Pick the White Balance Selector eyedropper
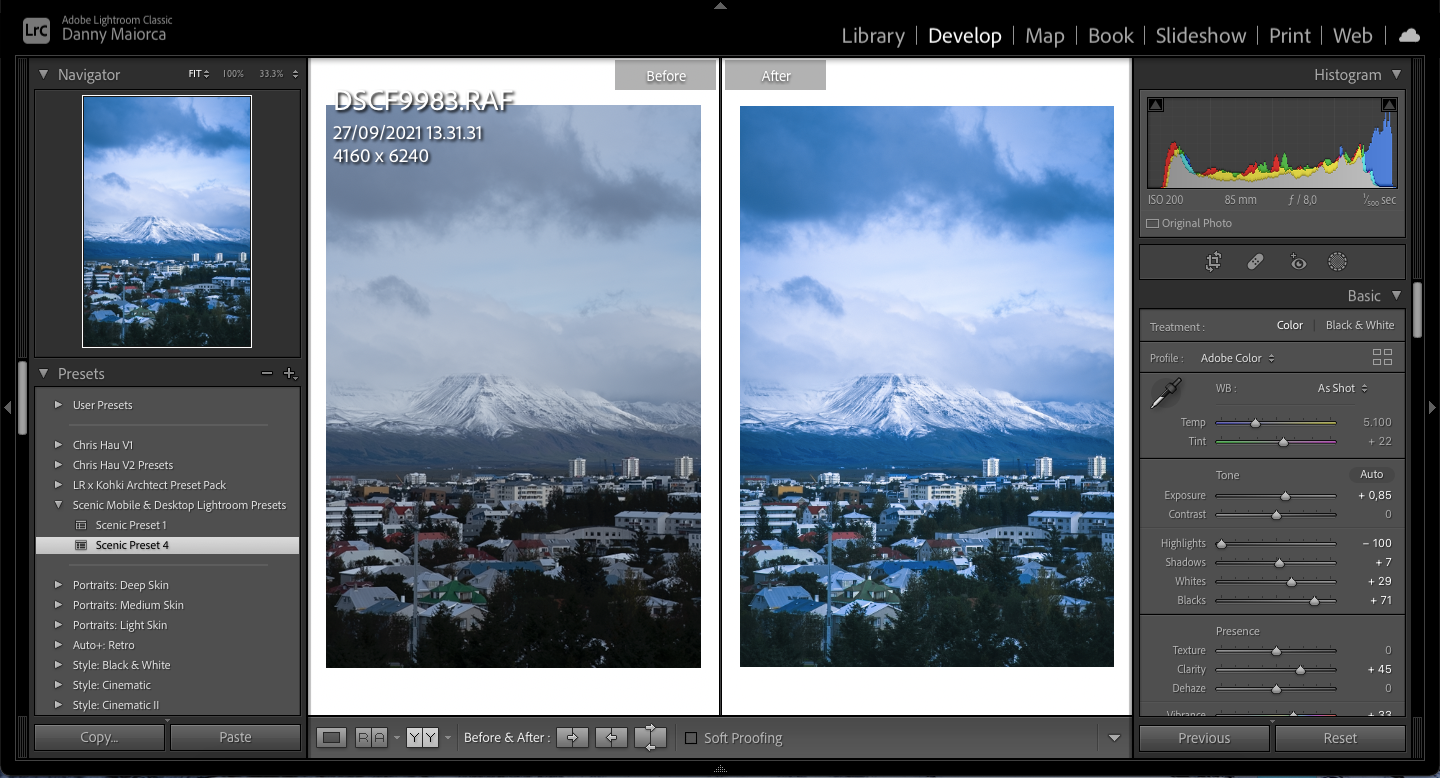This screenshot has height=778, width=1440. tap(1165, 393)
